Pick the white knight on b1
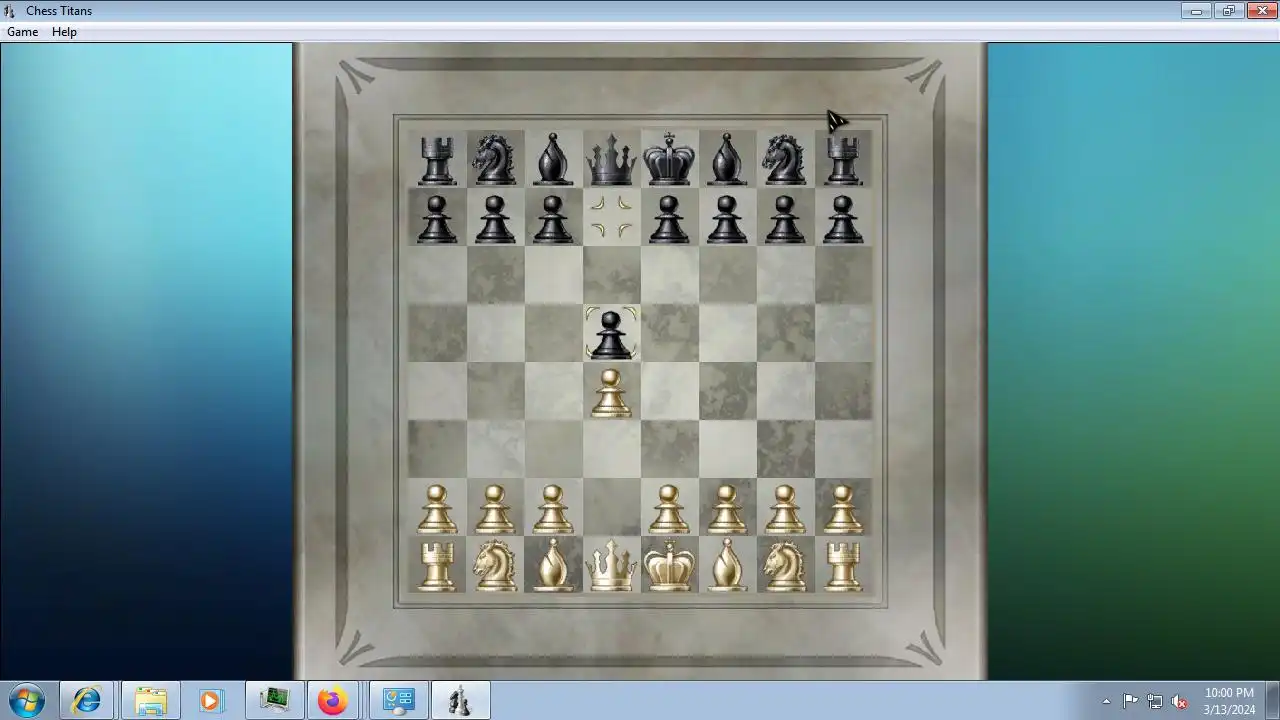Viewport: 1280px width, 720px height. coord(495,565)
